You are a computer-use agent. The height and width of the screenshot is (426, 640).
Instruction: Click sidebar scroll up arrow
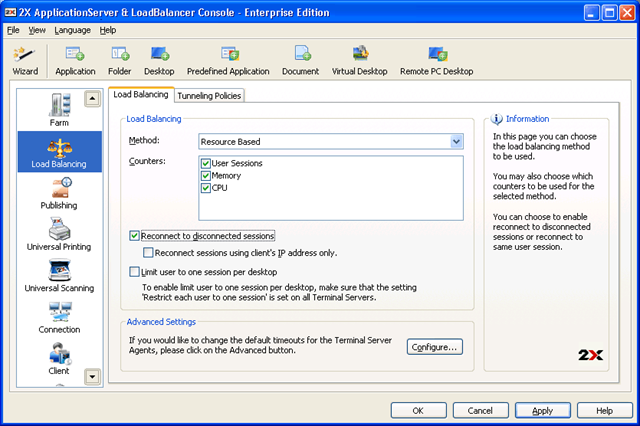(93, 98)
